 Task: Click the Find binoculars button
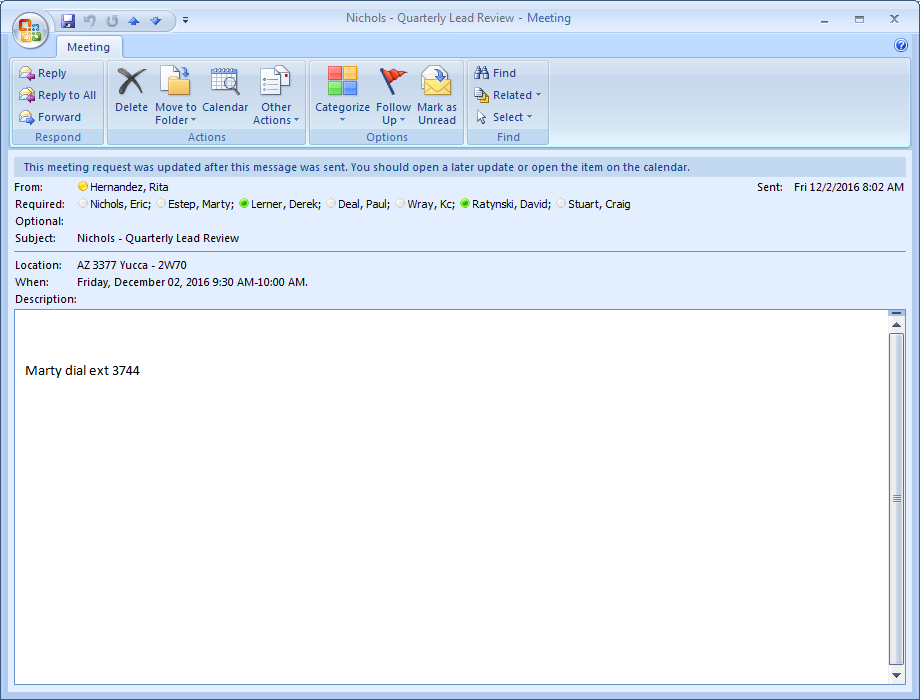coord(495,73)
